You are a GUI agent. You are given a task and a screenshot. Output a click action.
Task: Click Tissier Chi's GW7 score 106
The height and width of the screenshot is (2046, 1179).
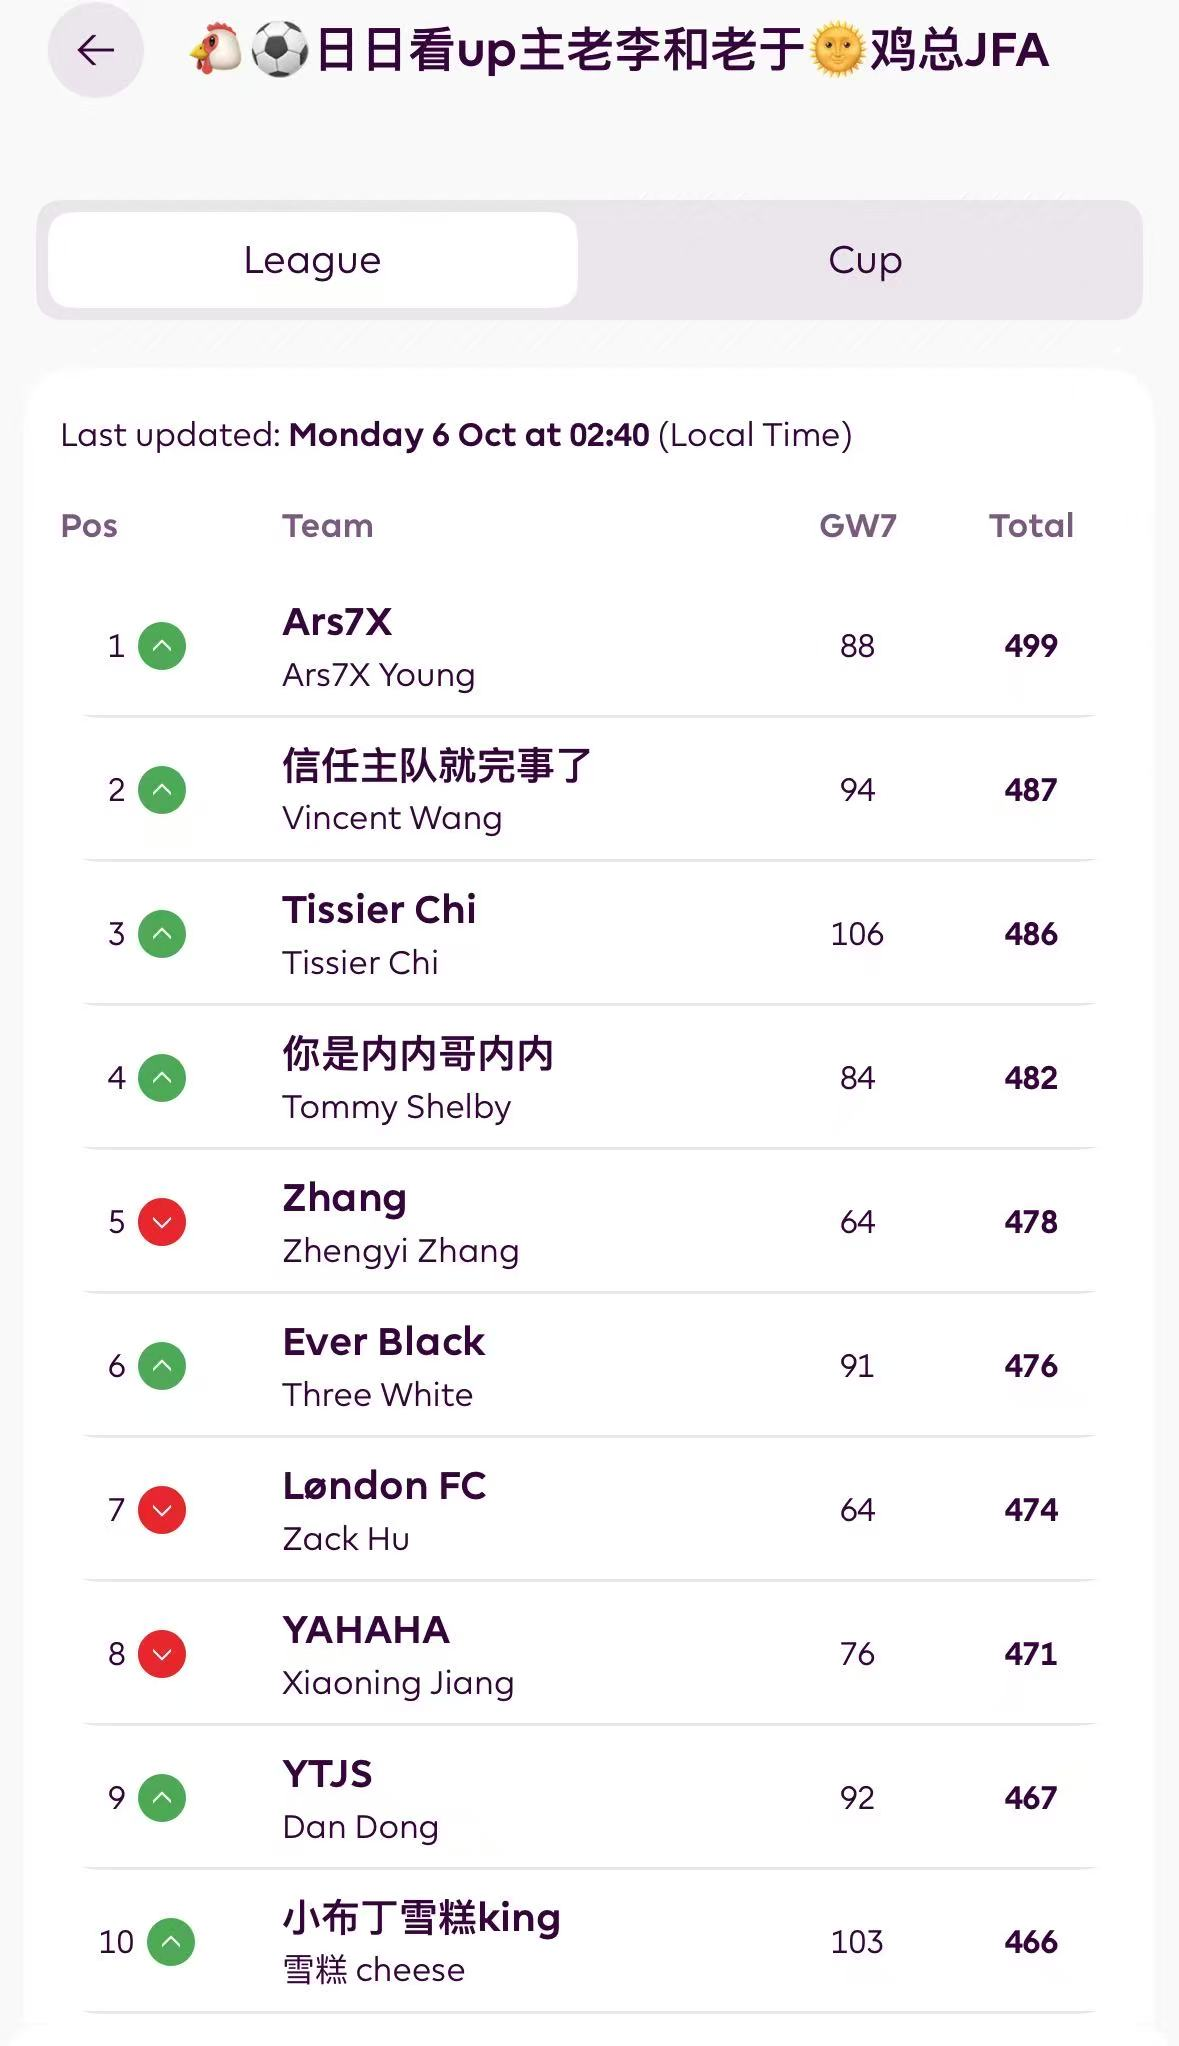[857, 934]
